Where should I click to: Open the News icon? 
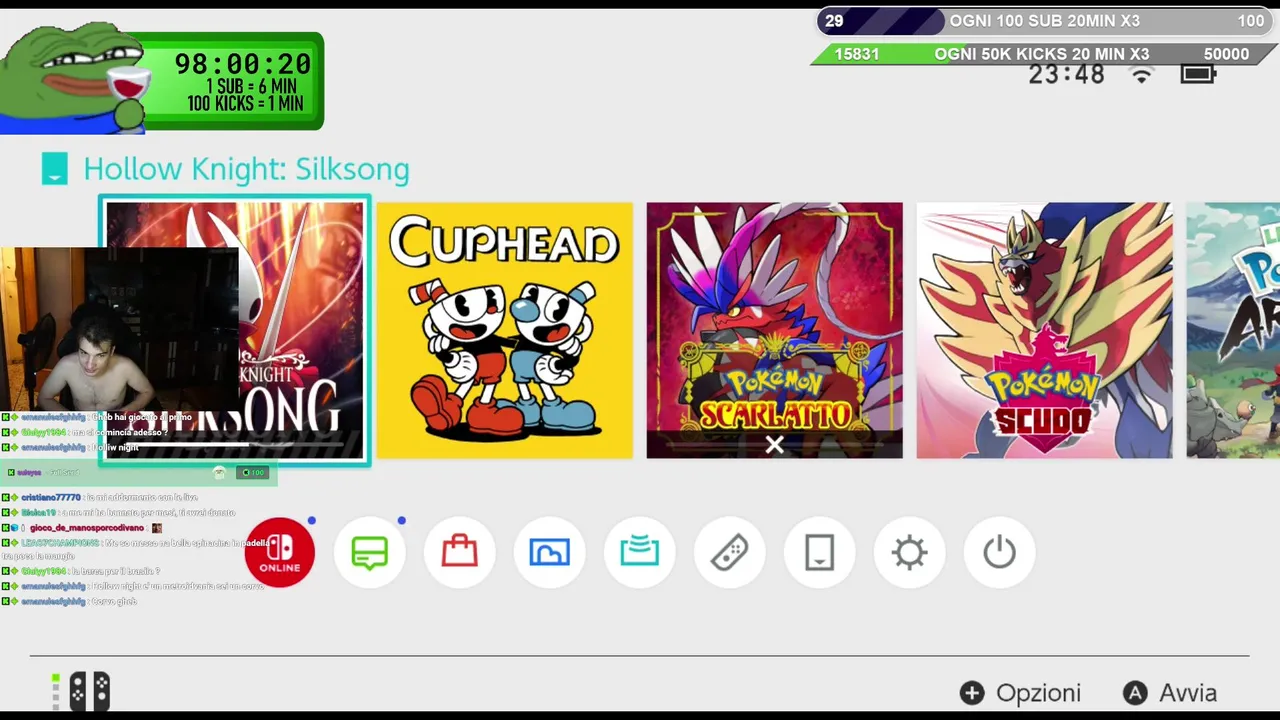370,552
